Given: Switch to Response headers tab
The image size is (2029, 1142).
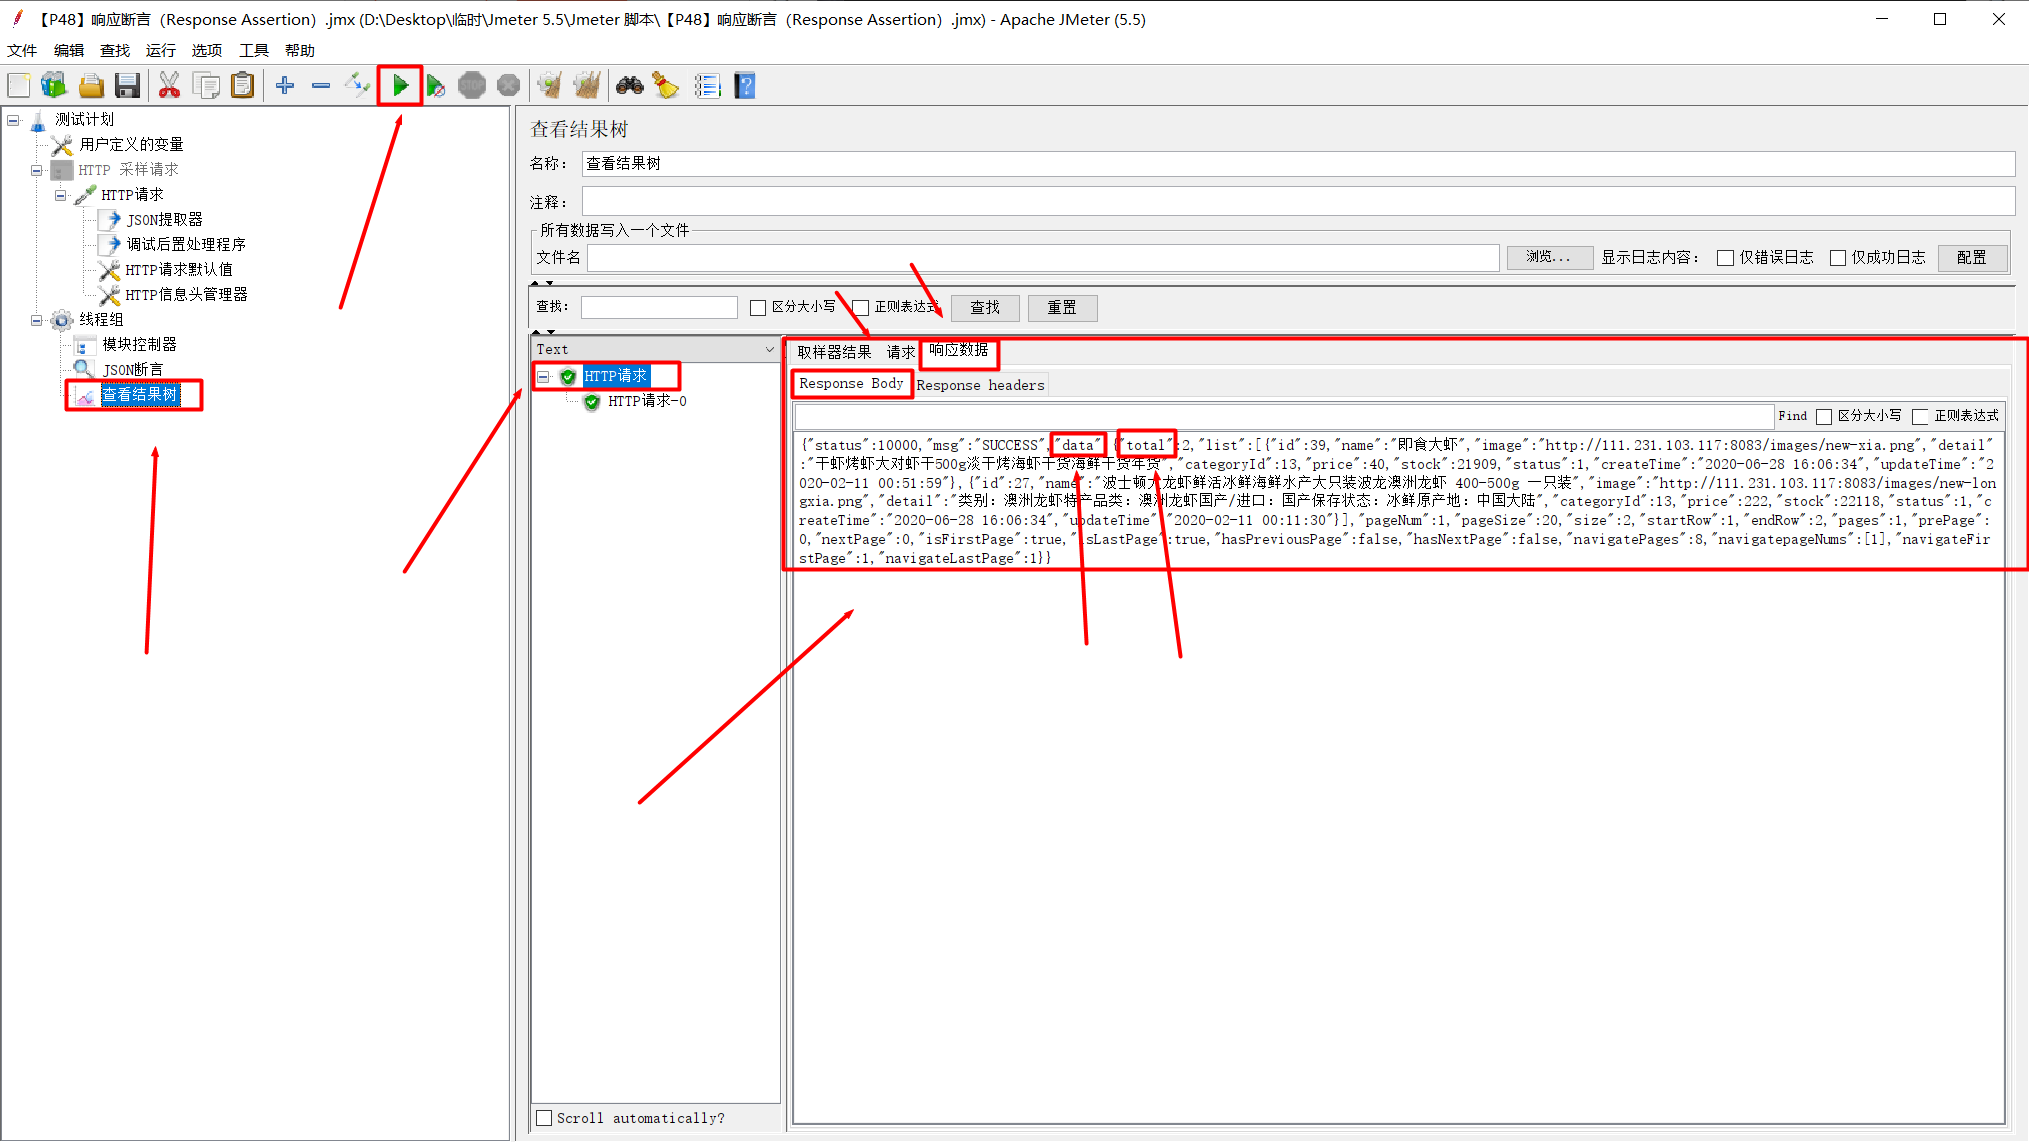Looking at the screenshot, I should point(980,386).
